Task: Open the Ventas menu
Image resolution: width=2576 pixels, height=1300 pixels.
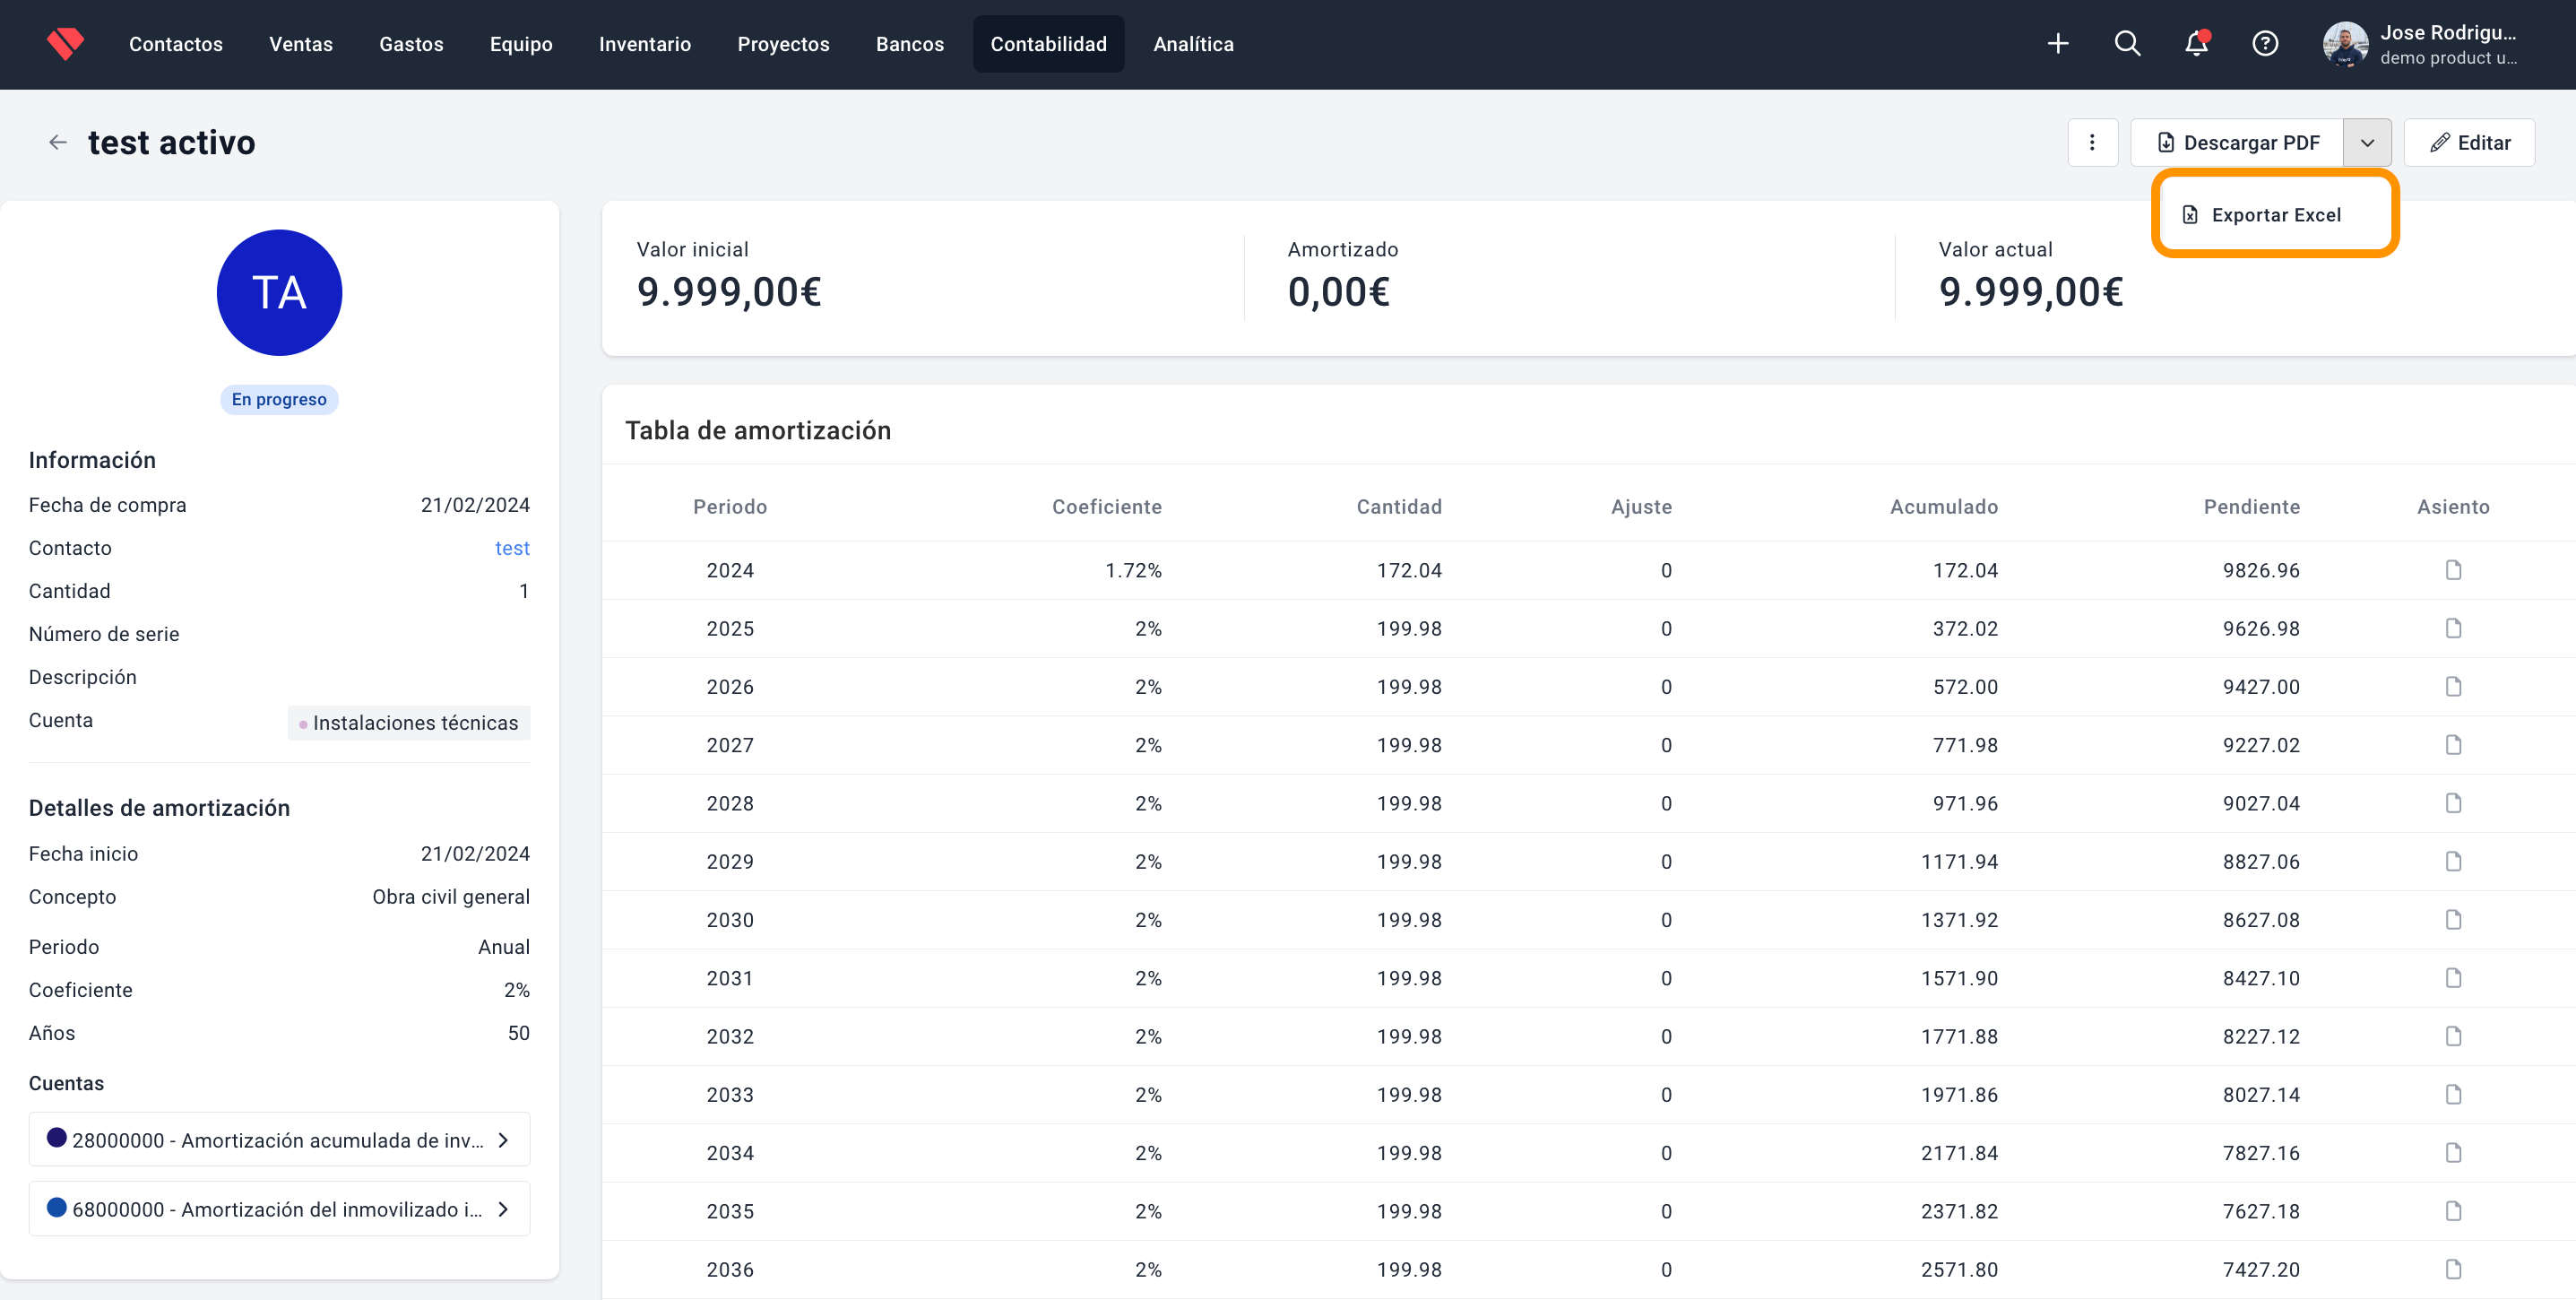Action: 301,44
